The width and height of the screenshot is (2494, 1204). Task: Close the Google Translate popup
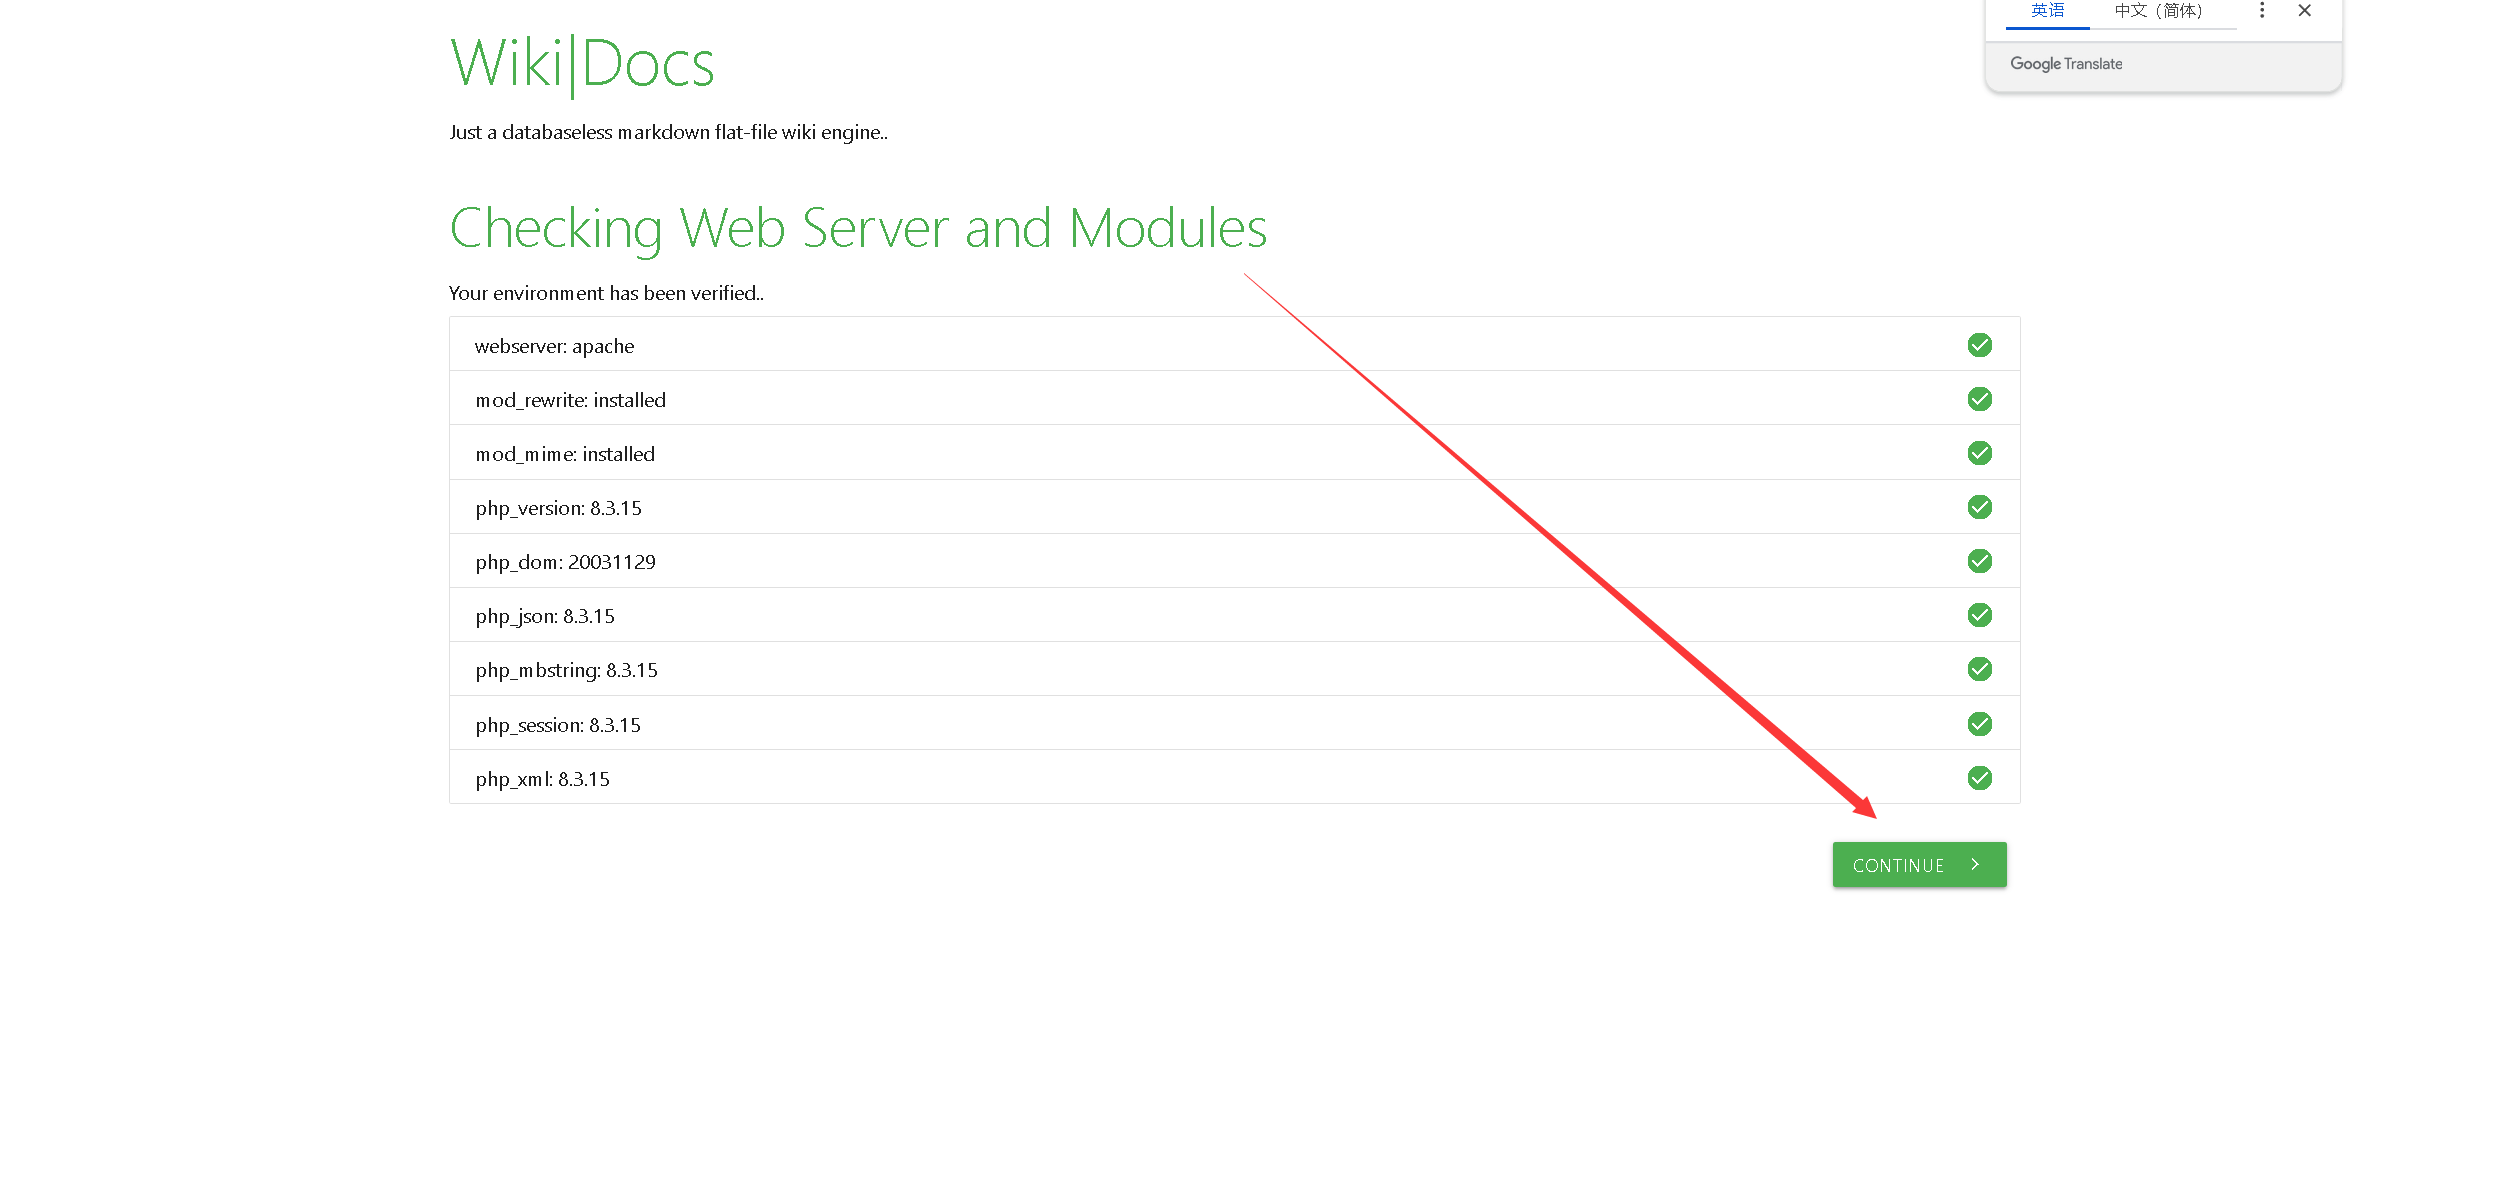(2305, 11)
